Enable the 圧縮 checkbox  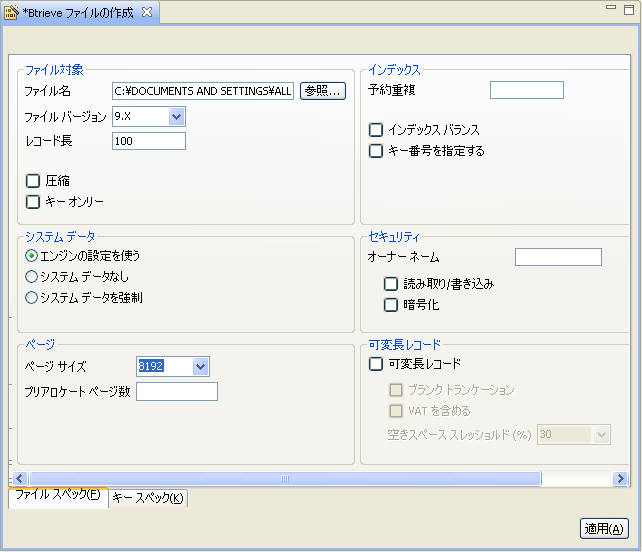click(33, 181)
